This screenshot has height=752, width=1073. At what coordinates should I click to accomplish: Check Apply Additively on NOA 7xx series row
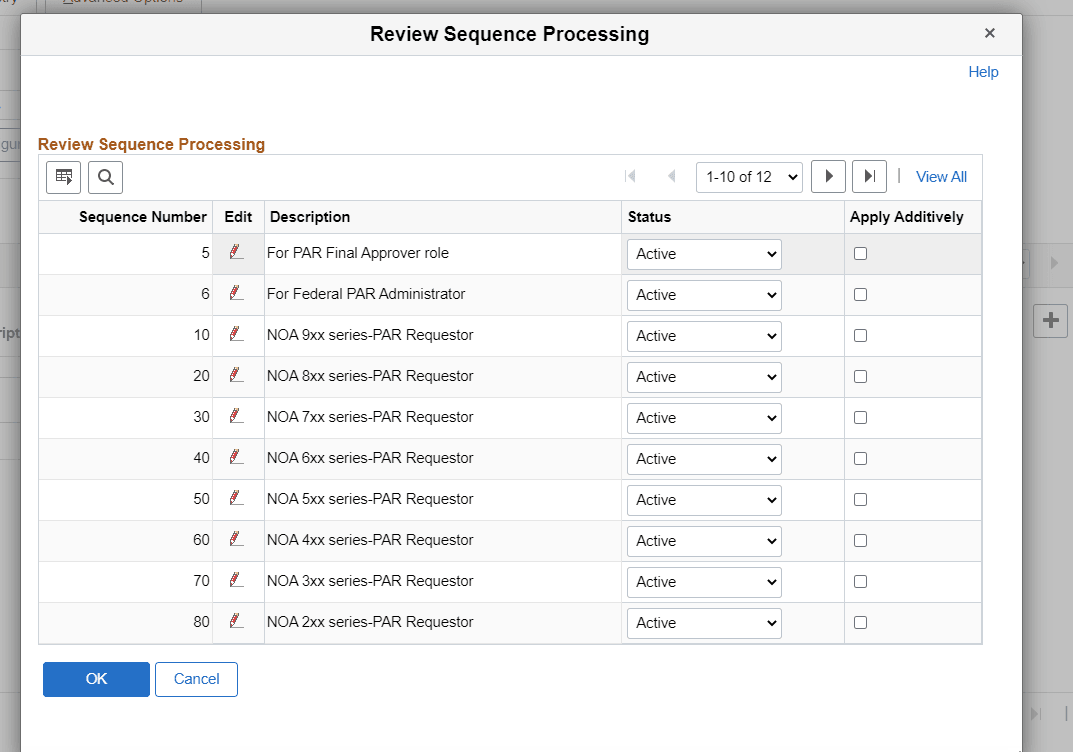(x=860, y=417)
